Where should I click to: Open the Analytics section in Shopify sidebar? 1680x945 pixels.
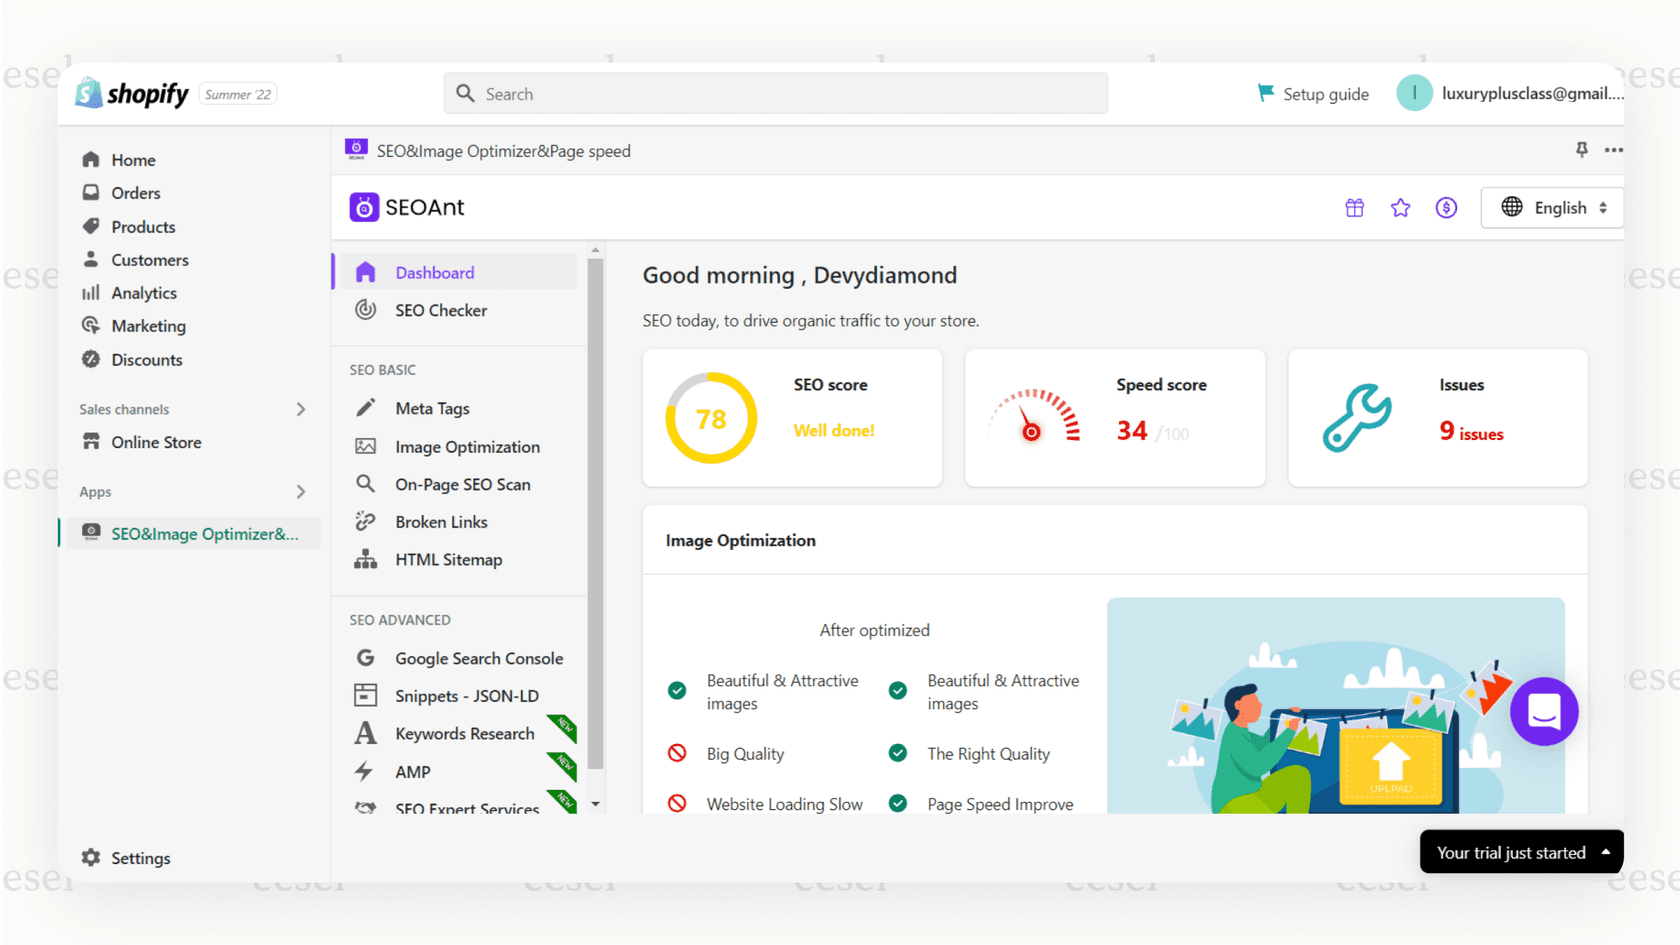point(144,292)
